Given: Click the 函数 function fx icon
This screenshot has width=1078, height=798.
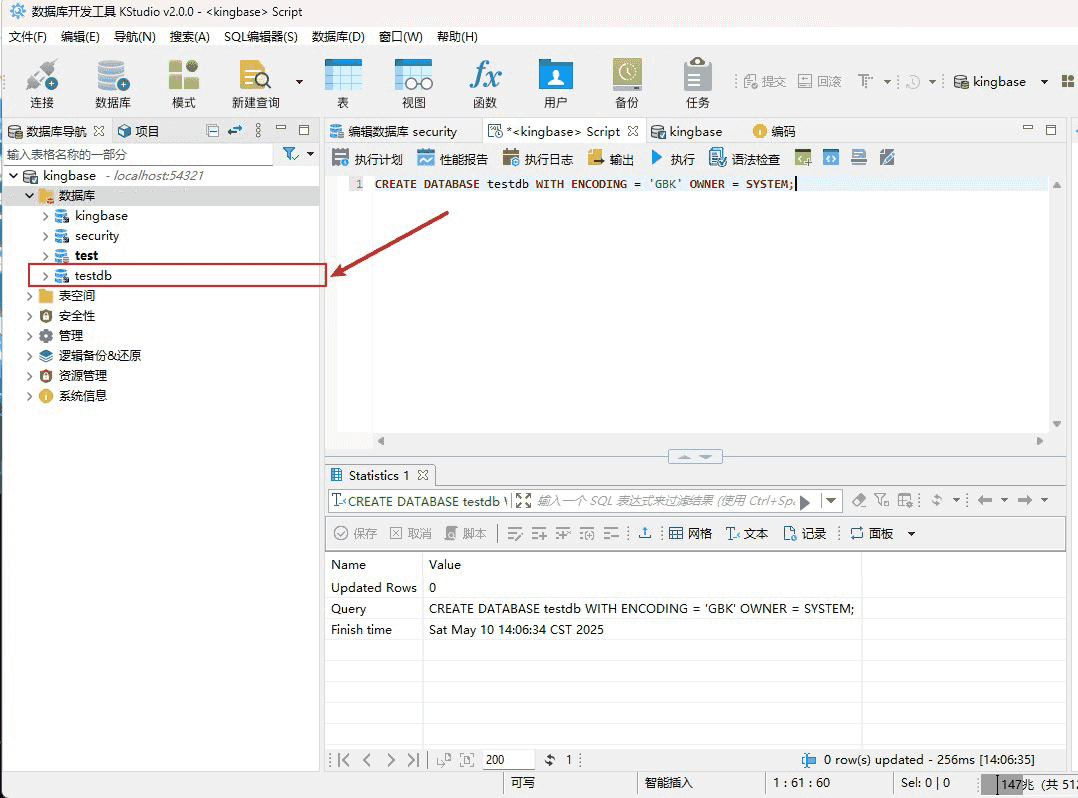Looking at the screenshot, I should [485, 83].
